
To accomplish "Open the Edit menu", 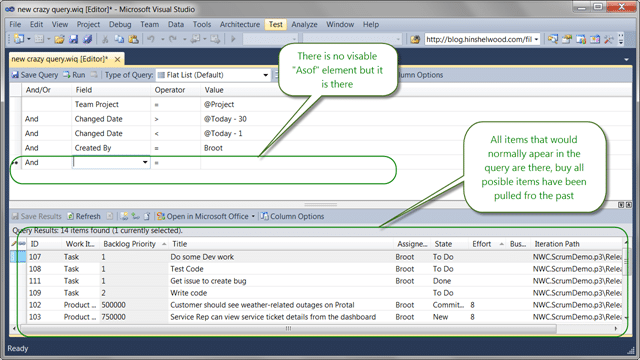I will [x=36, y=24].
